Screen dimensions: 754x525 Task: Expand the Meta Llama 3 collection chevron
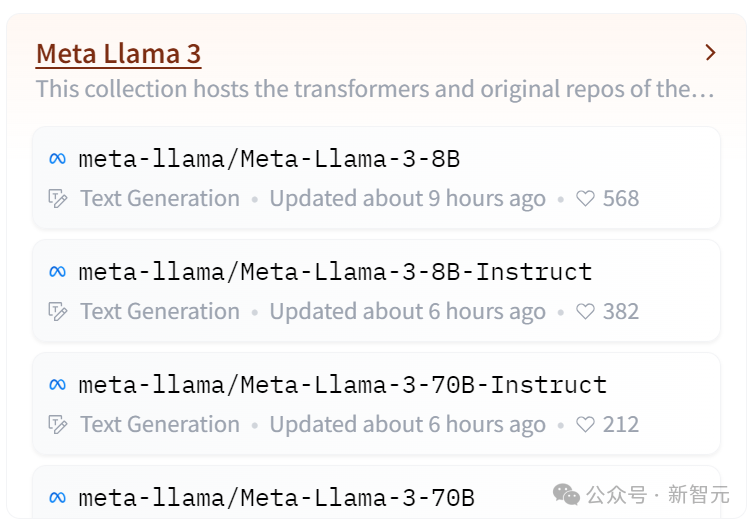click(710, 53)
